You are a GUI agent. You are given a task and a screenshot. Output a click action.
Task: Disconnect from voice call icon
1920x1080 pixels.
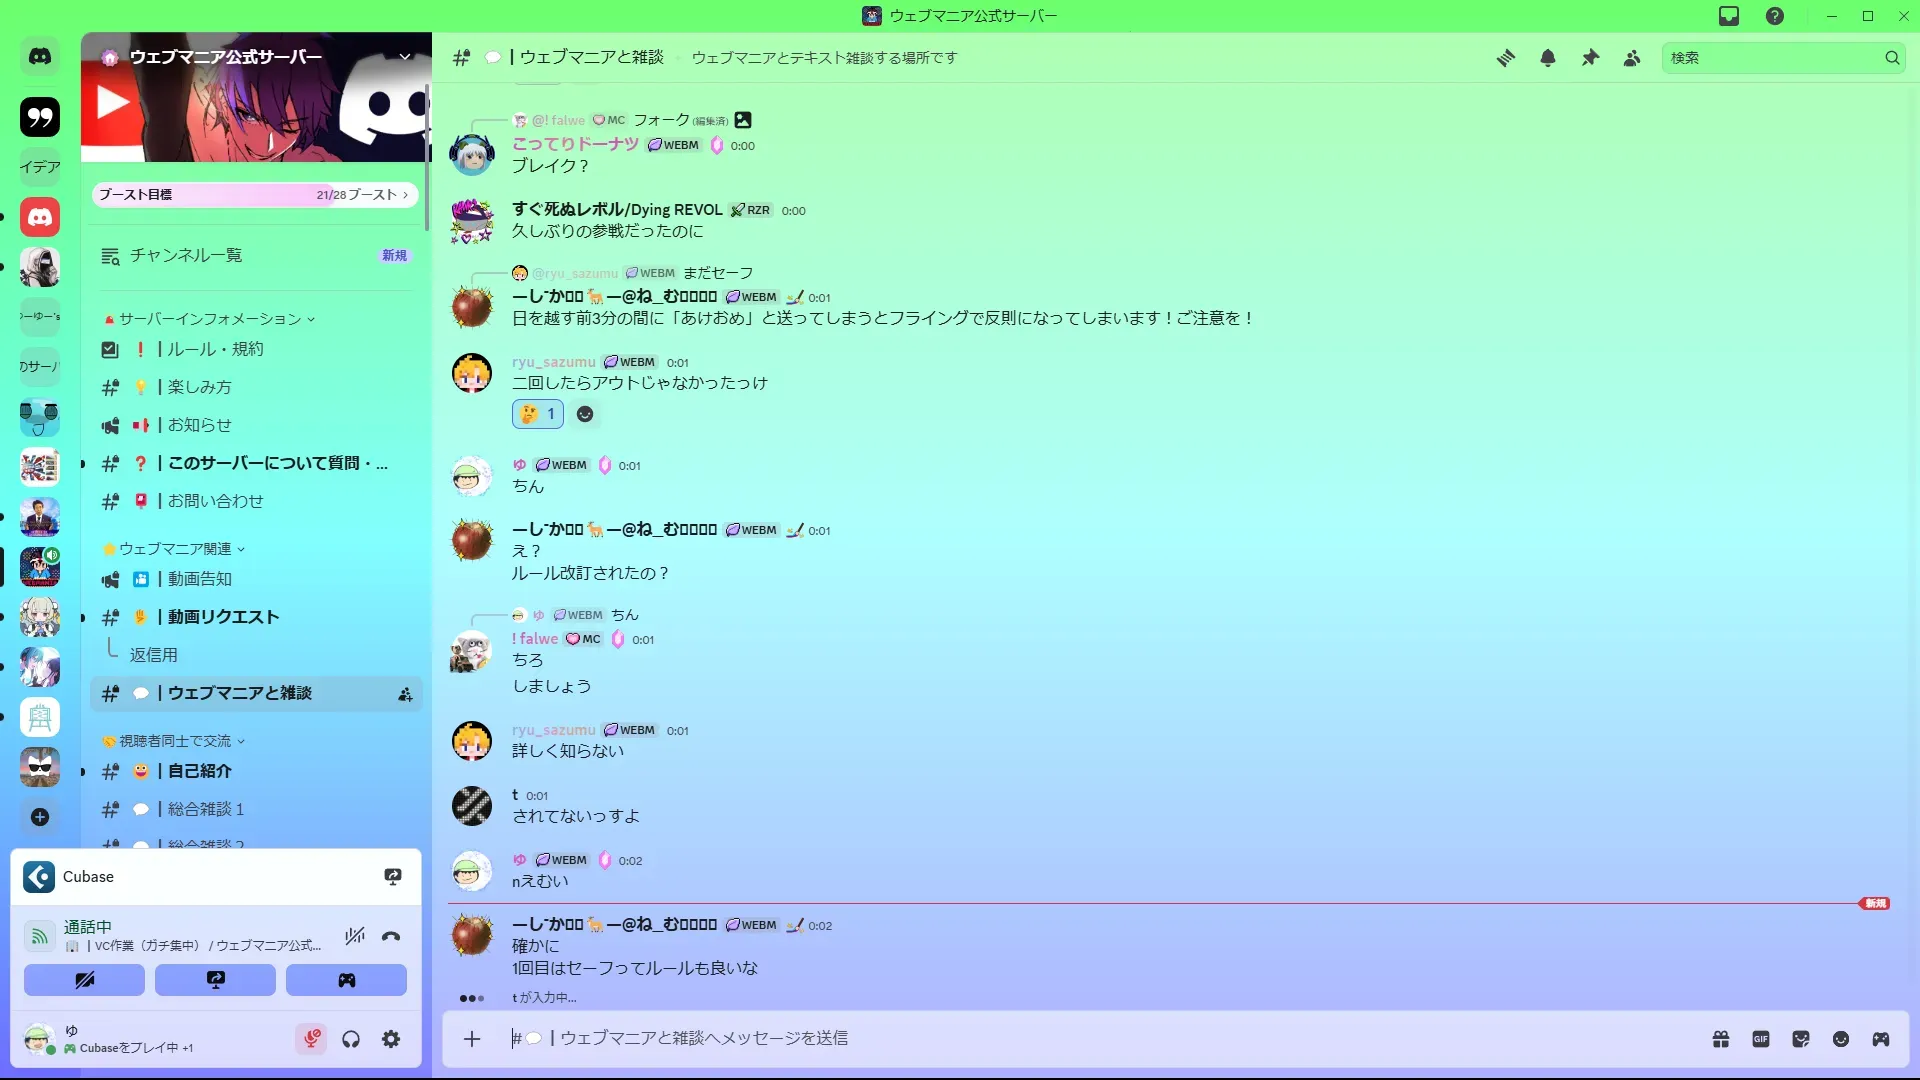391,936
